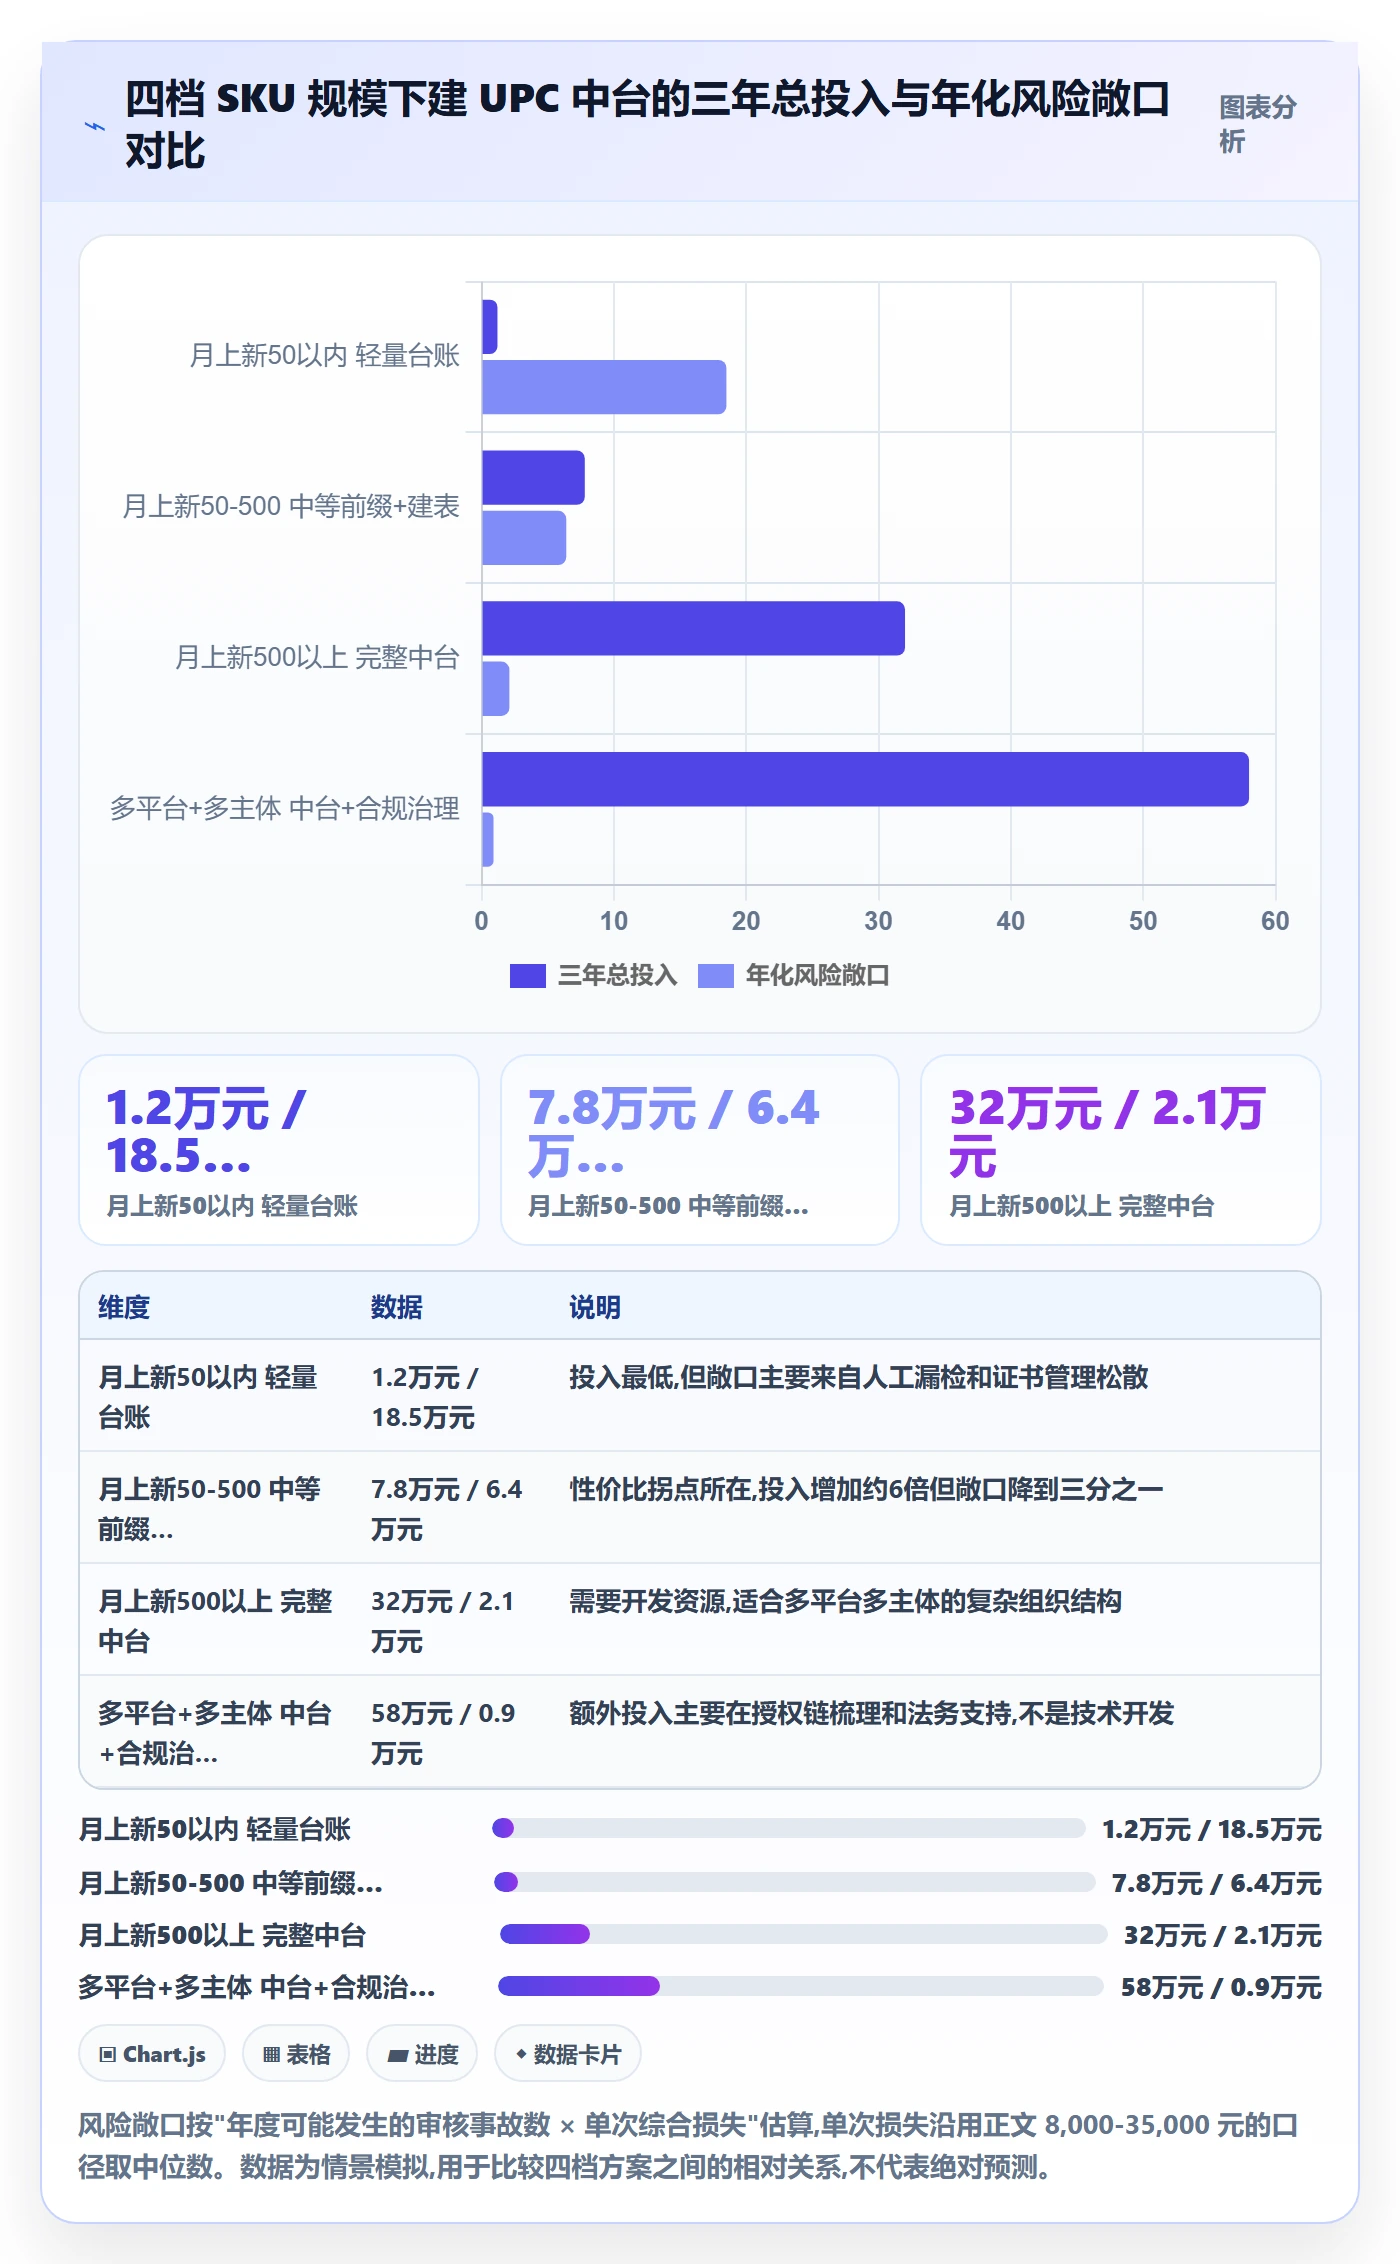This screenshot has width=1400, height=2264.
Task: Select the 数据卡片 chip
Action: coord(568,2054)
